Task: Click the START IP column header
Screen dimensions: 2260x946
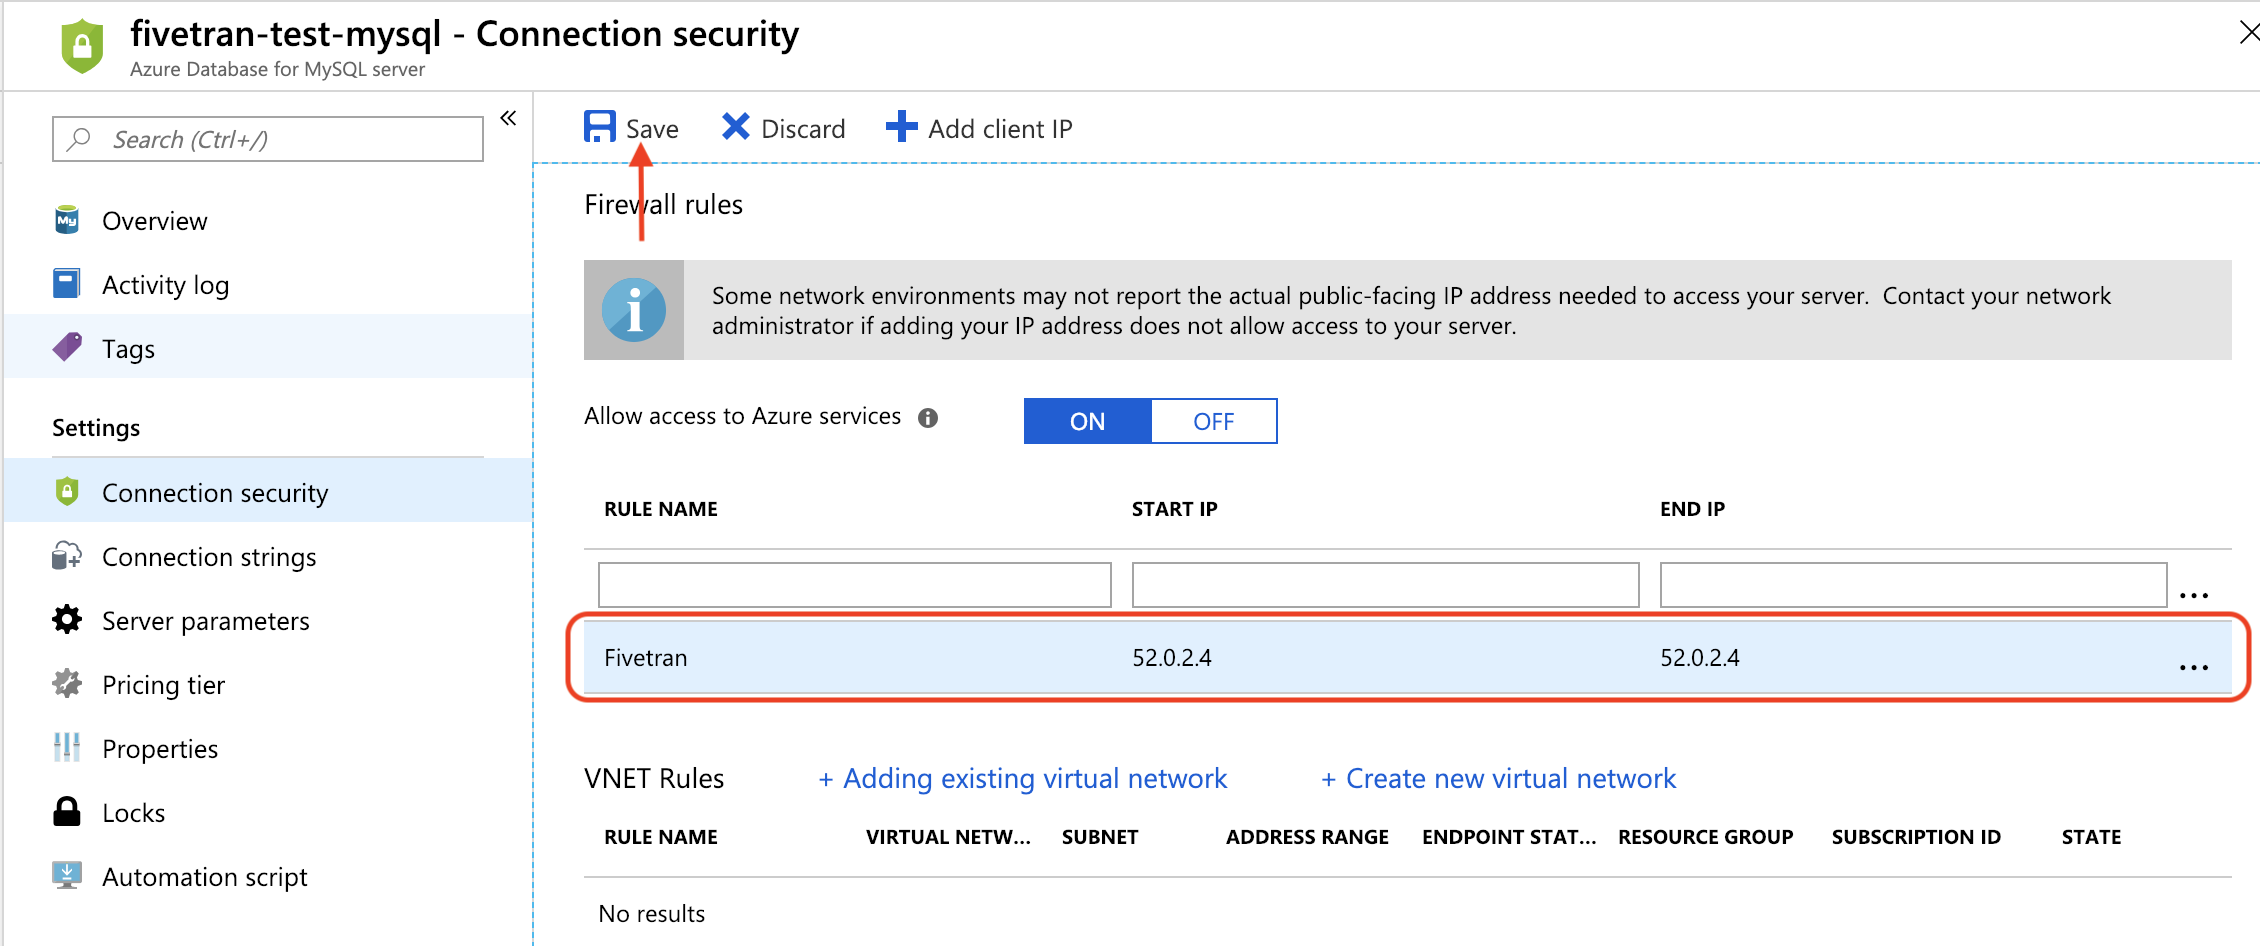Action: coord(1175,509)
